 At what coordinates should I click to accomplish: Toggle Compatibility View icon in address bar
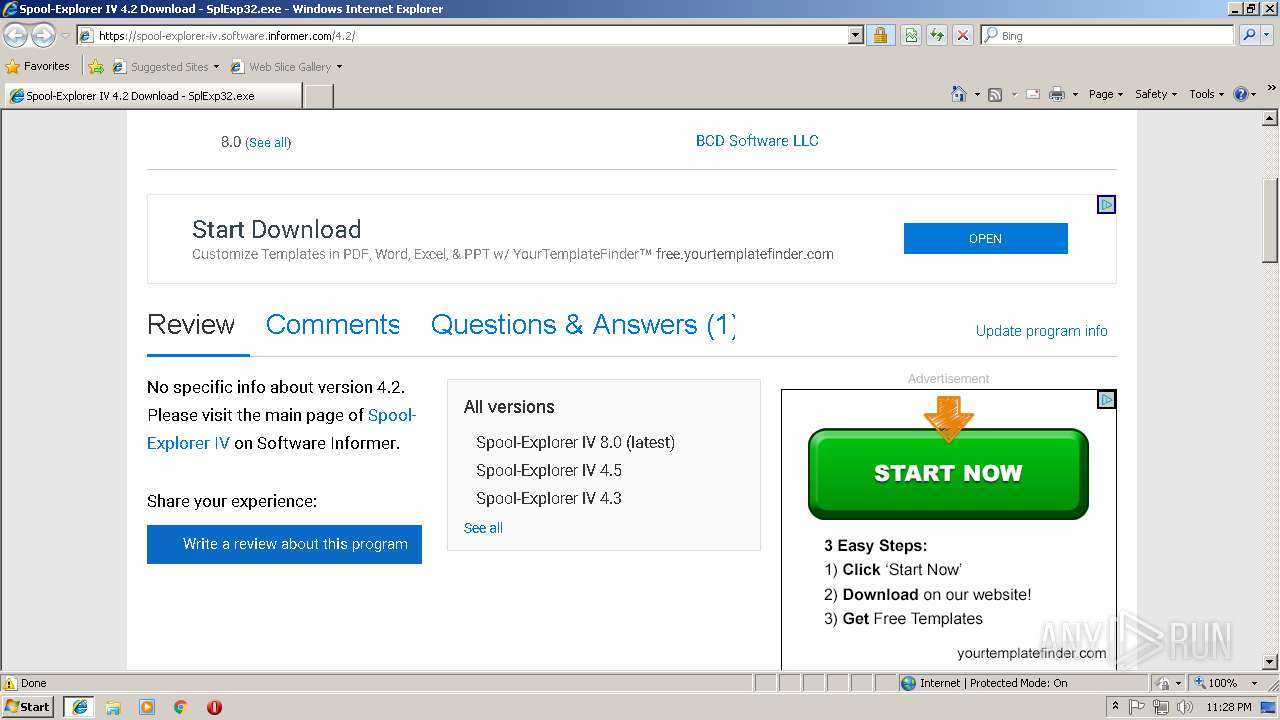click(x=911, y=36)
